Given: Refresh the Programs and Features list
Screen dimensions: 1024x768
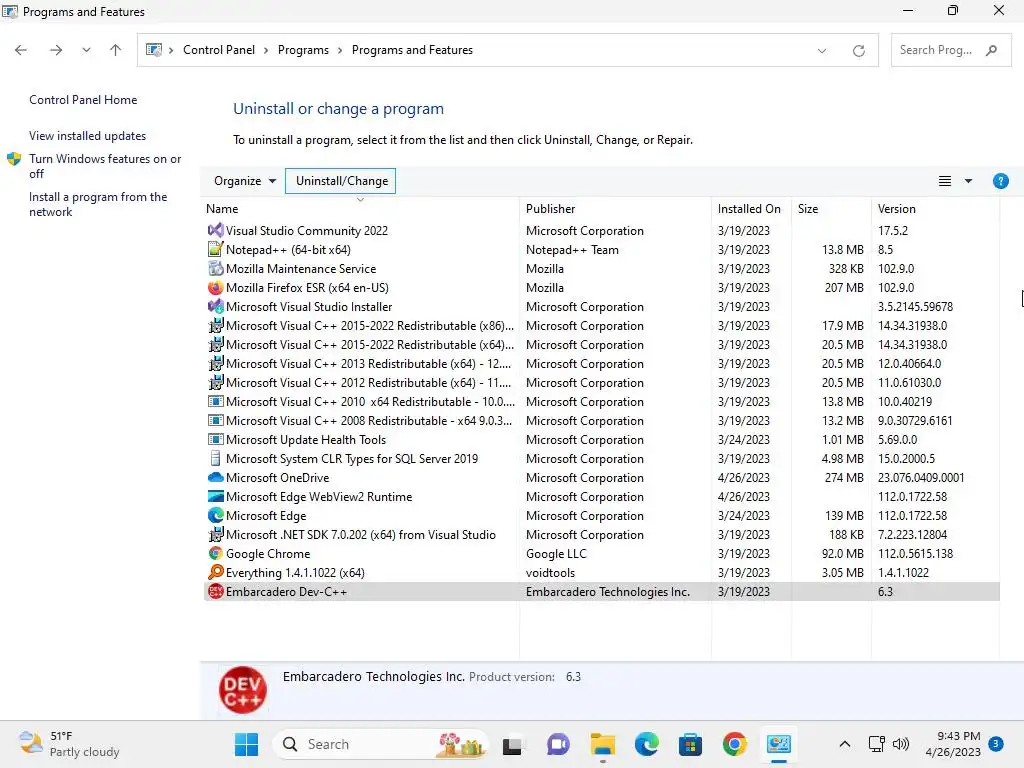Looking at the screenshot, I should point(858,50).
